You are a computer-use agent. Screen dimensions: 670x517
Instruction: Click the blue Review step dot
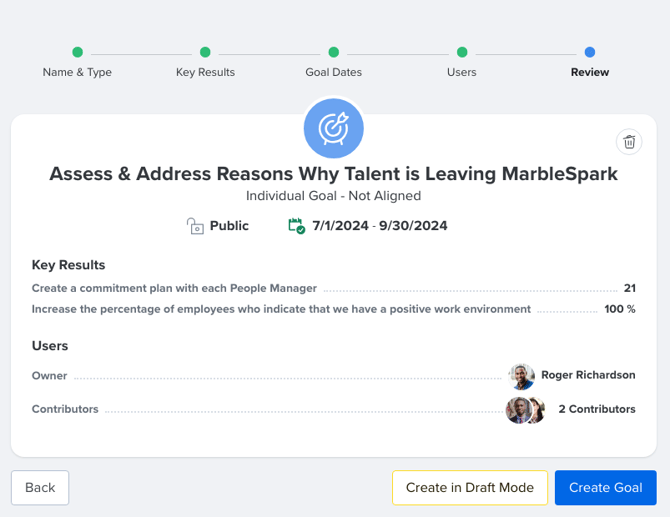point(590,52)
